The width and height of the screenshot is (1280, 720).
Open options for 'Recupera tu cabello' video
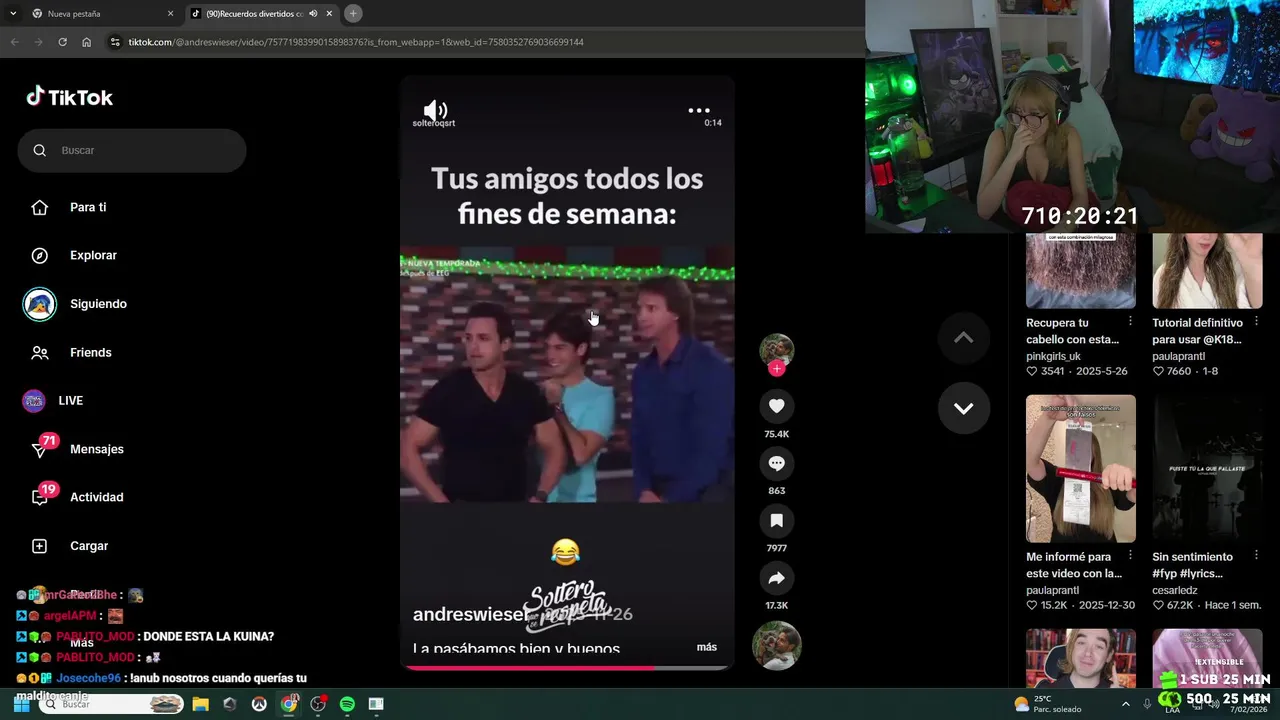click(x=1130, y=322)
